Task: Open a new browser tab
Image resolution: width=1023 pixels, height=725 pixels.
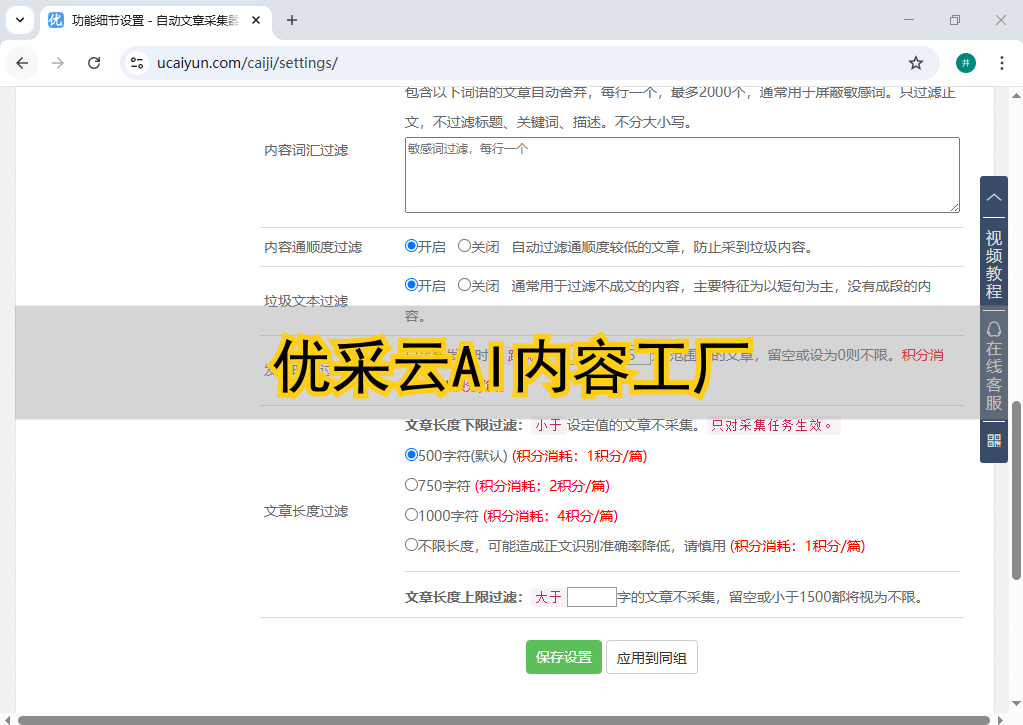Action: 292,20
